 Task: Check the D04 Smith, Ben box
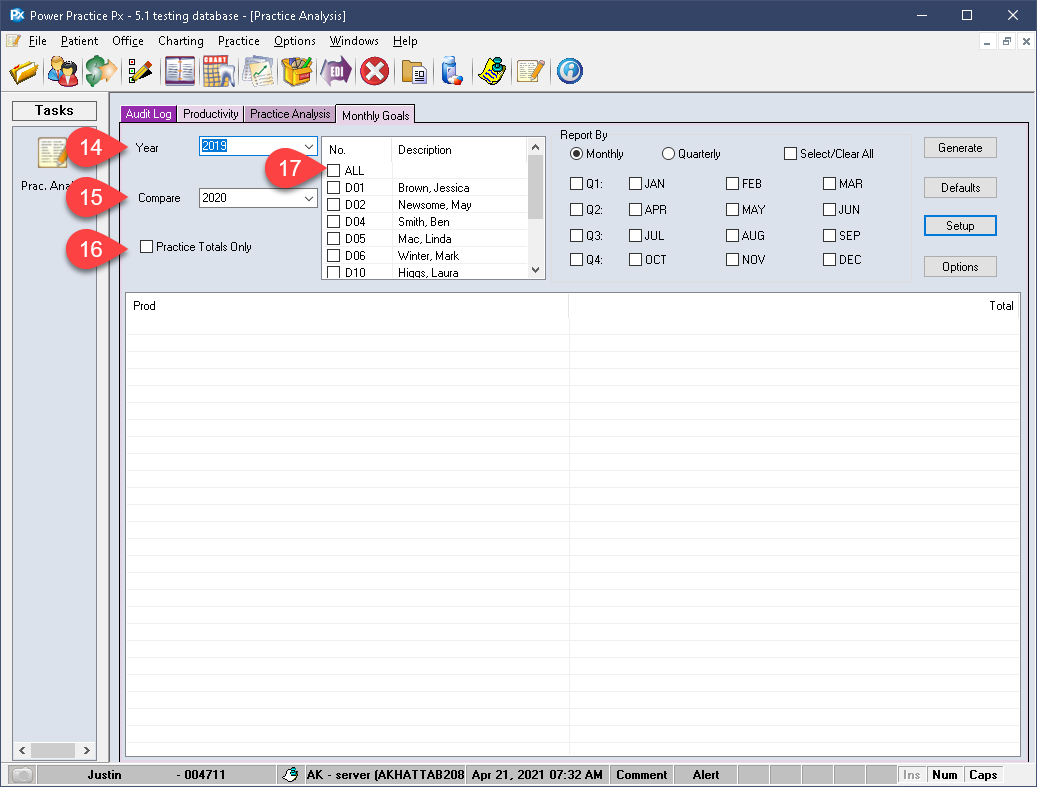334,222
